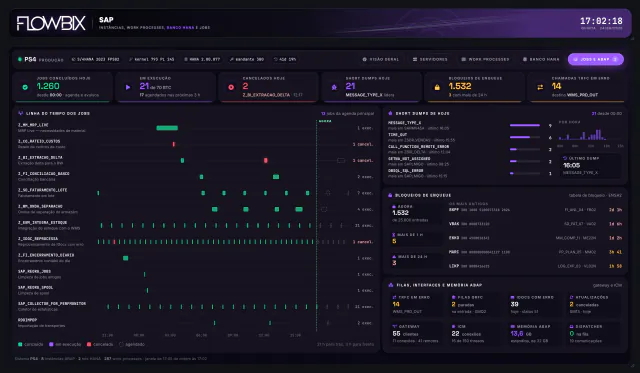
Task: Click the green concluído legend swatch
Action: [20, 344]
